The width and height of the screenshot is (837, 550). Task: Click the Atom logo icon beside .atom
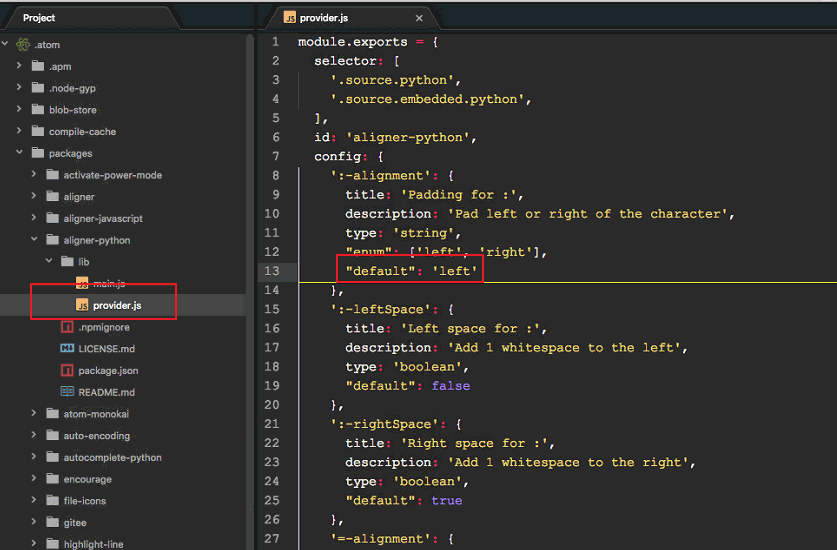point(22,45)
